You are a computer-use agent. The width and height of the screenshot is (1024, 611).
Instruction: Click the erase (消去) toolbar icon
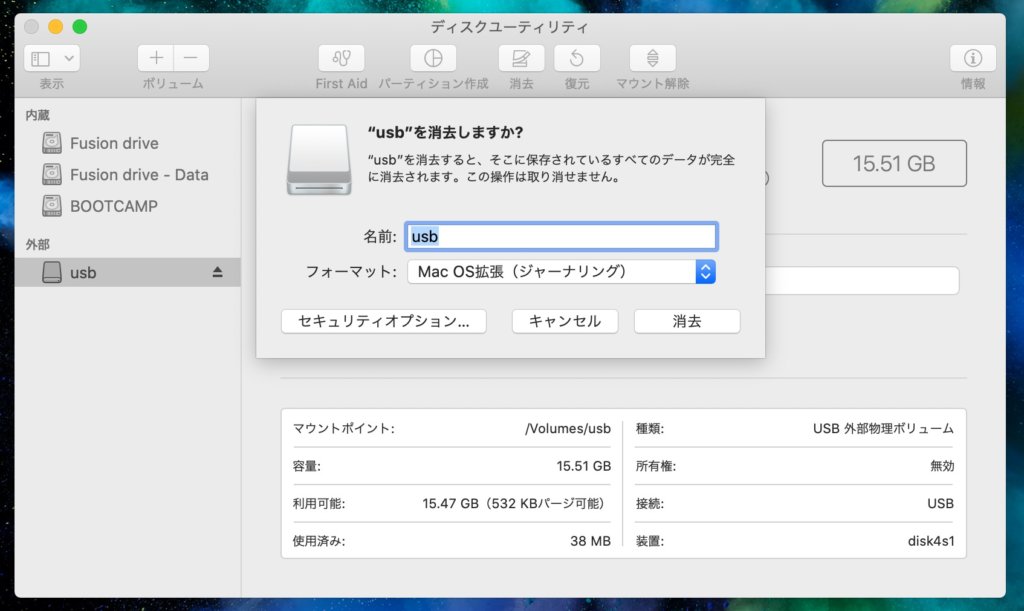point(521,58)
